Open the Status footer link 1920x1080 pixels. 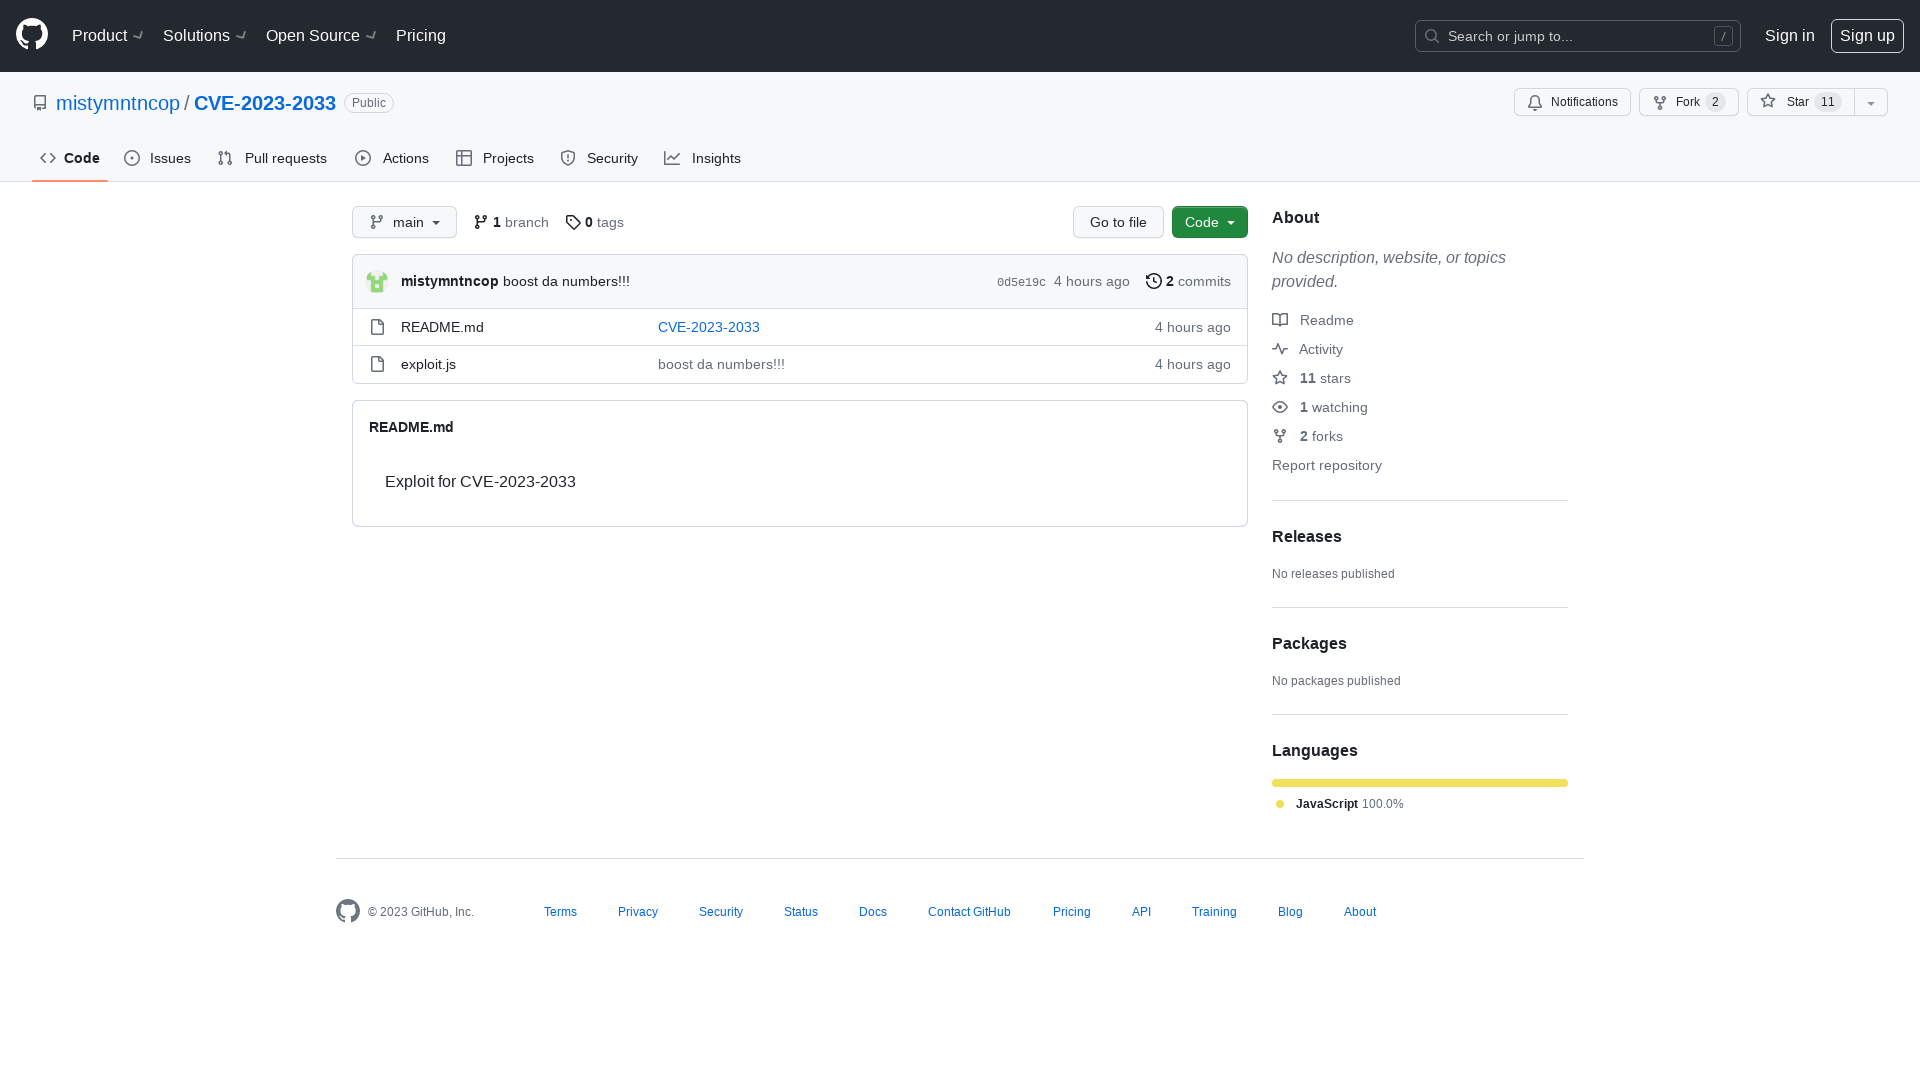coord(801,912)
